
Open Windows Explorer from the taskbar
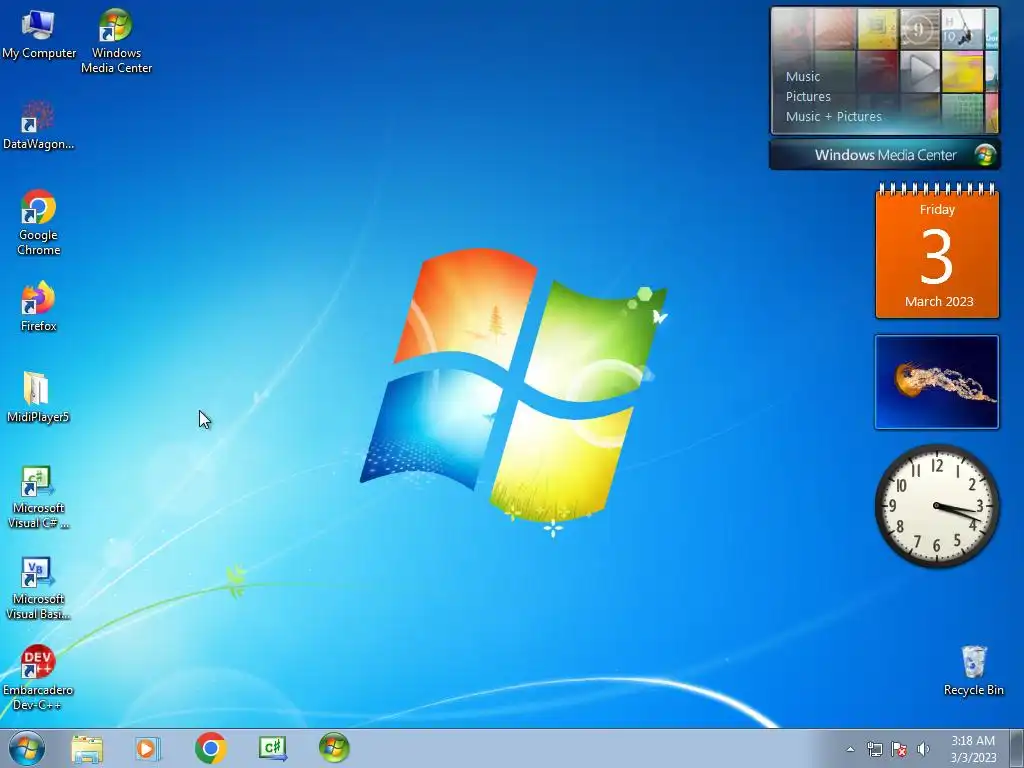coord(87,748)
